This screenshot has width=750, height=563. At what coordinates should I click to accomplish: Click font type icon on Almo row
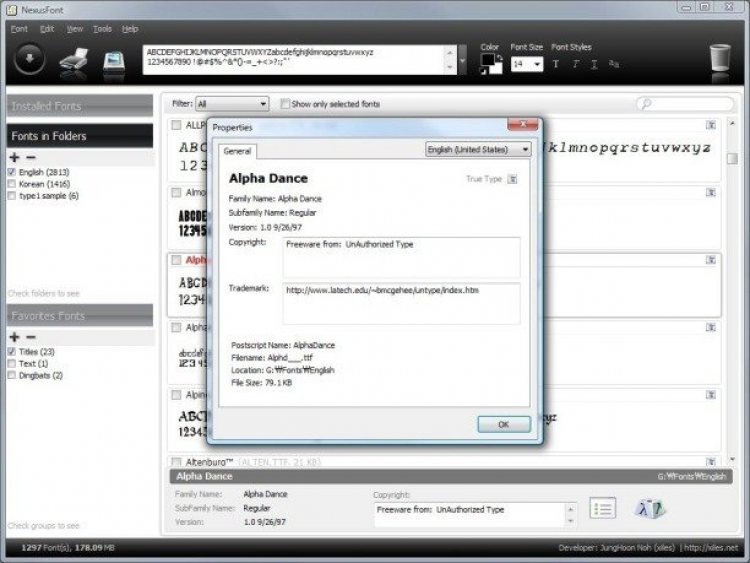pos(711,192)
